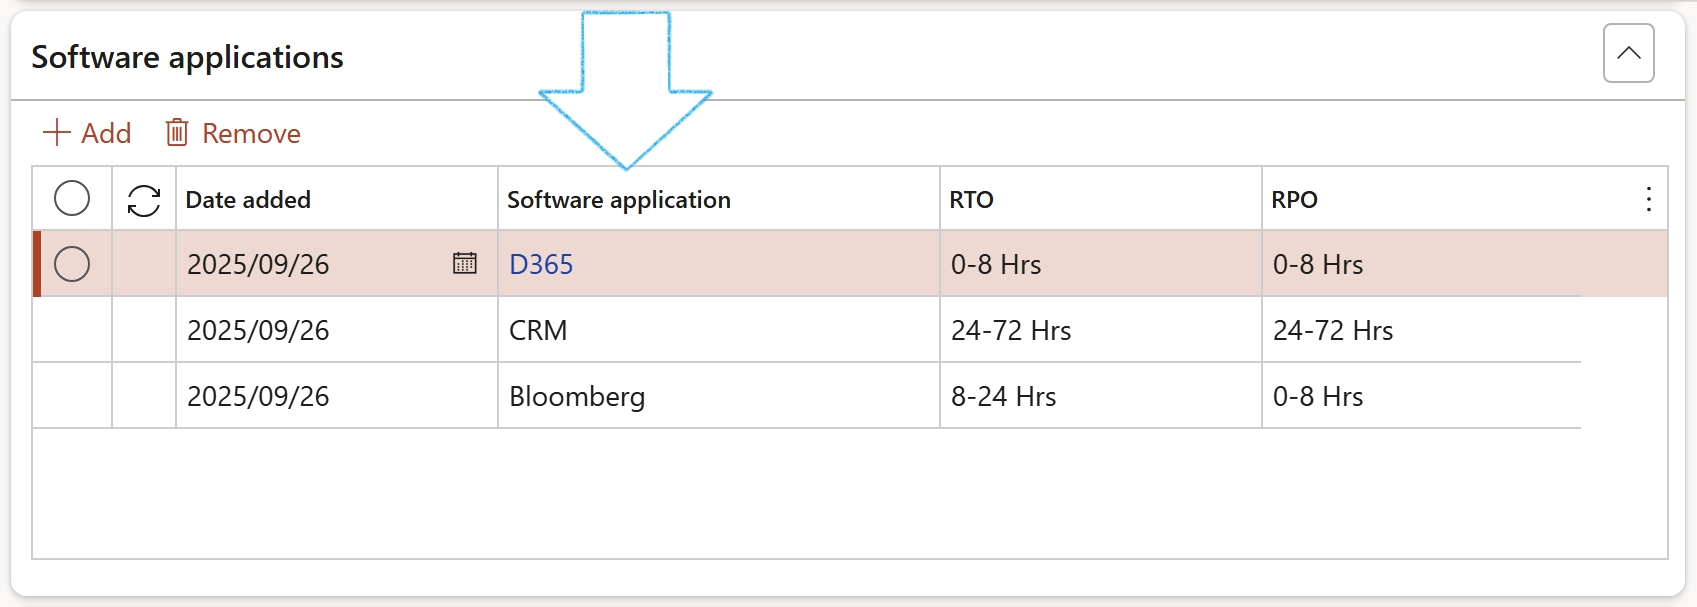
Task: Click the Bloomberg row RPO 0-8 Hrs cell
Action: pos(1318,396)
